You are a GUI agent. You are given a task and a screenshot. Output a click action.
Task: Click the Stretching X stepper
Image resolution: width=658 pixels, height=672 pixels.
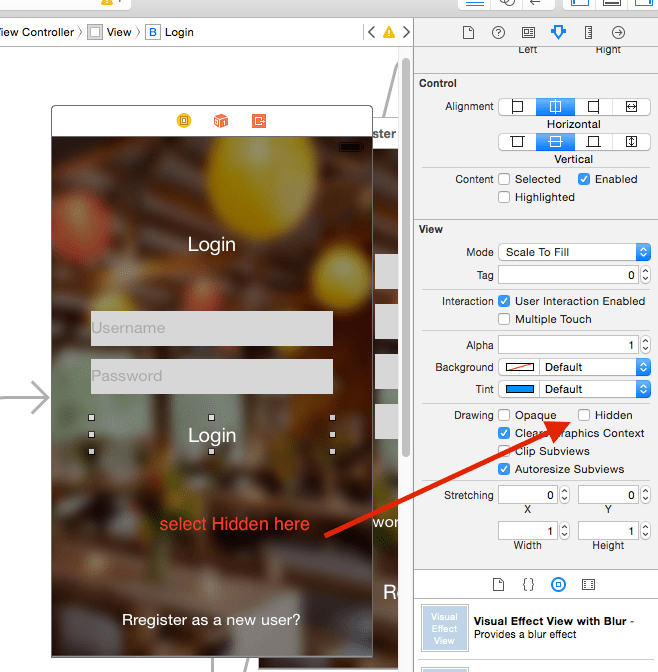(565, 495)
